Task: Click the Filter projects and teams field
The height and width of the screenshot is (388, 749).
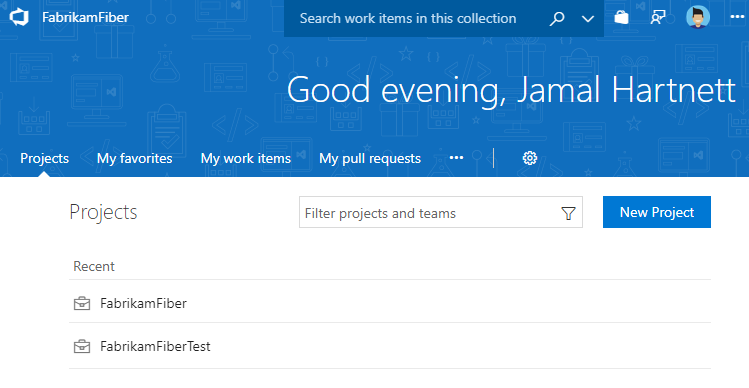Action: pos(440,212)
